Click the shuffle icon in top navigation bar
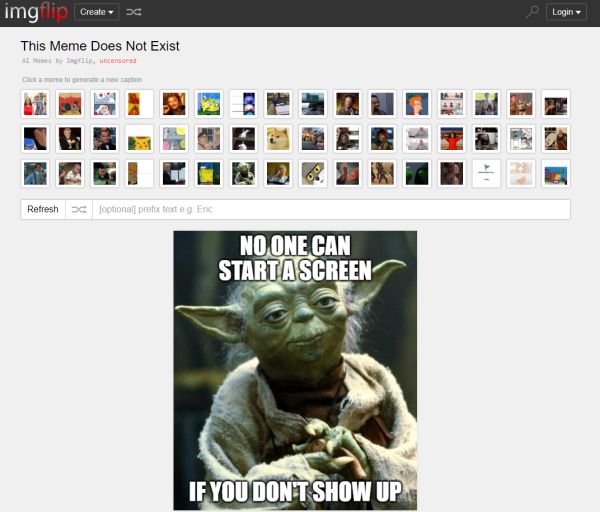The image size is (600, 512). click(133, 12)
